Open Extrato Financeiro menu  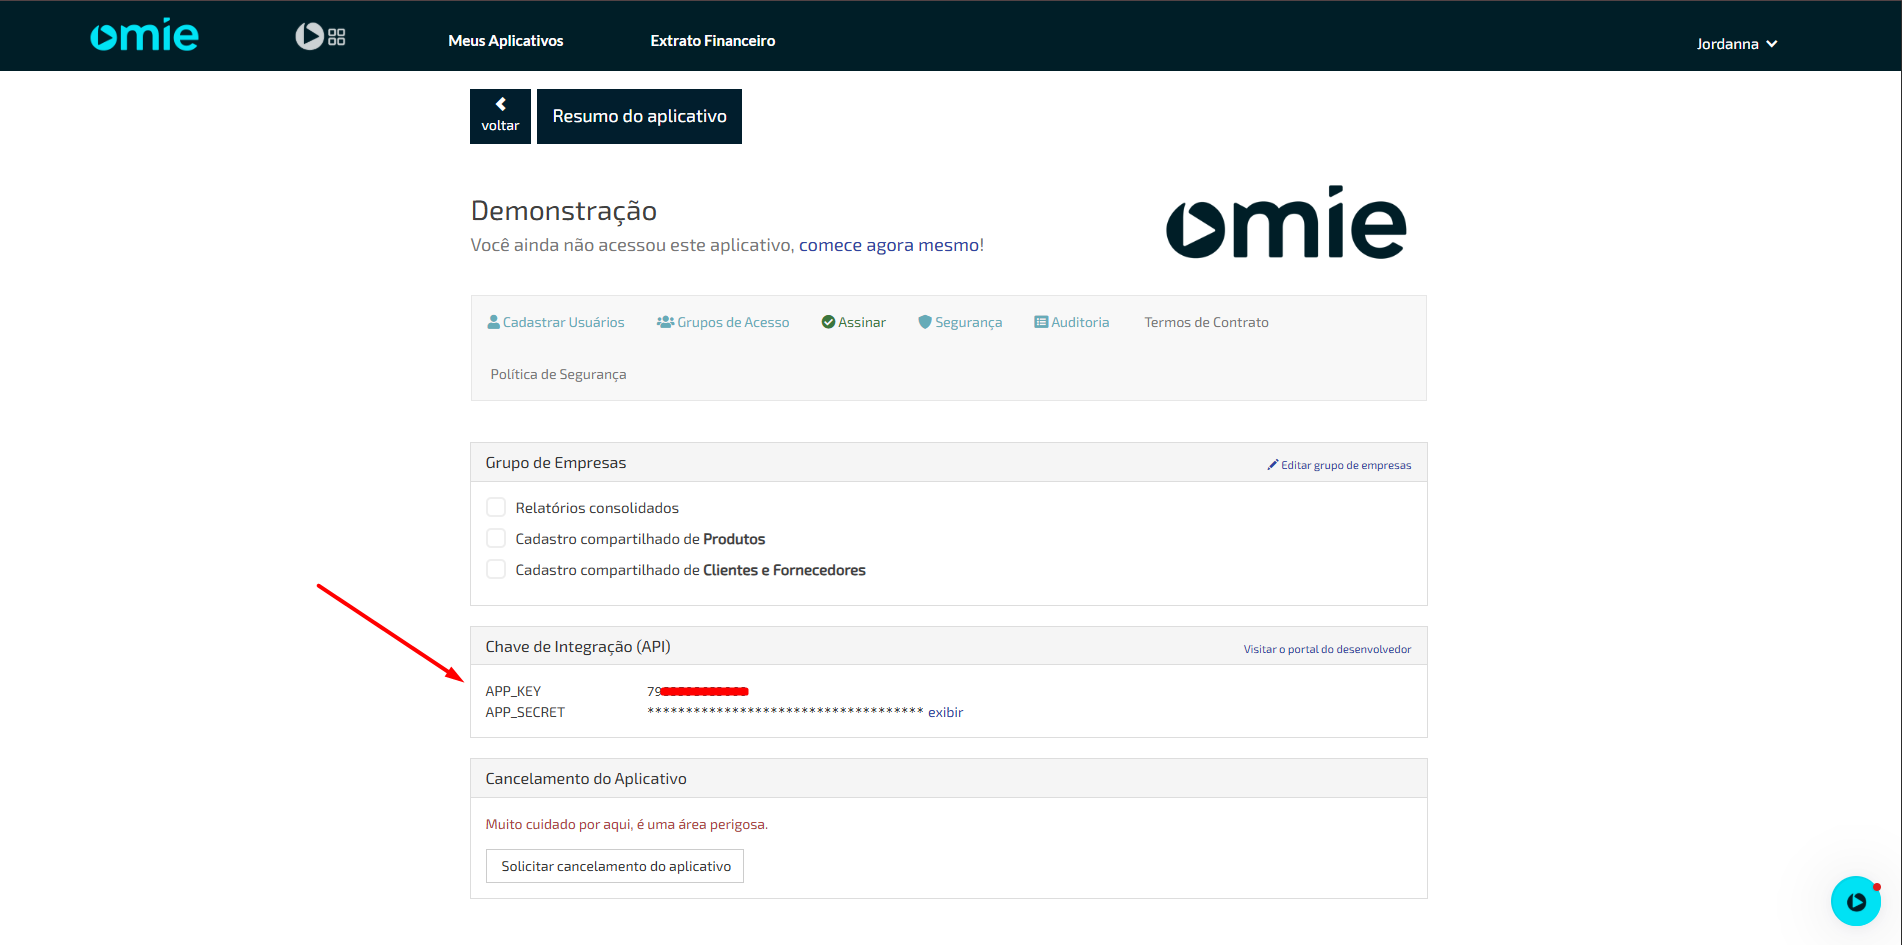(x=713, y=41)
